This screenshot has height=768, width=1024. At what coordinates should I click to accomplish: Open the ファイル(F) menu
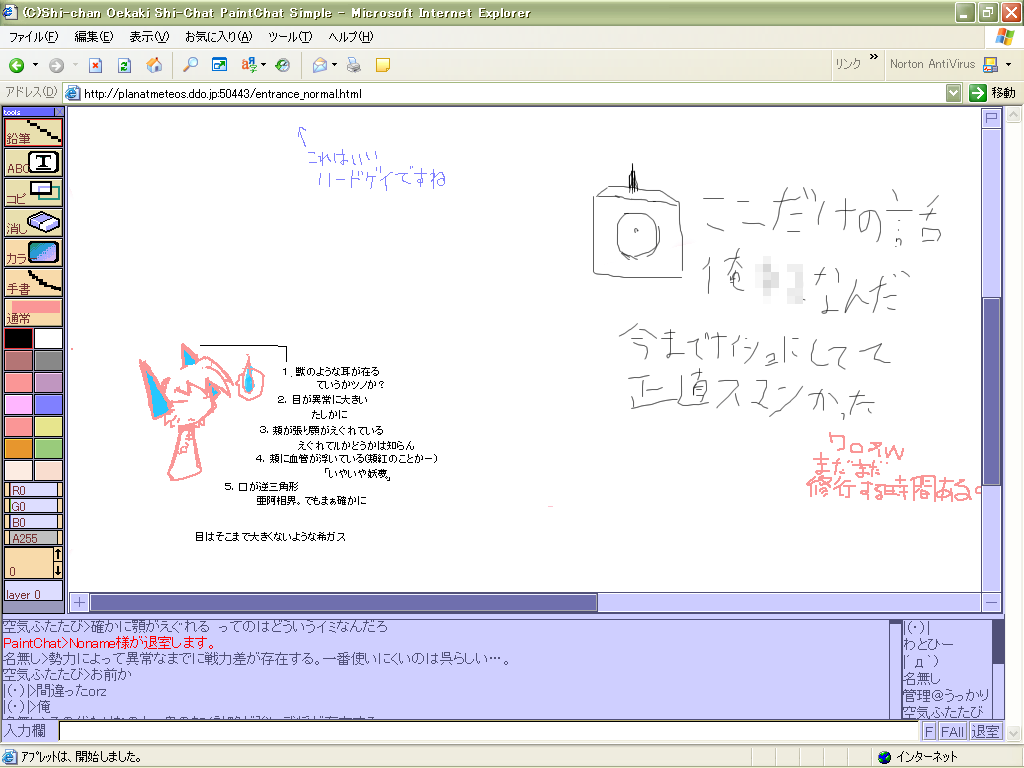coord(33,37)
